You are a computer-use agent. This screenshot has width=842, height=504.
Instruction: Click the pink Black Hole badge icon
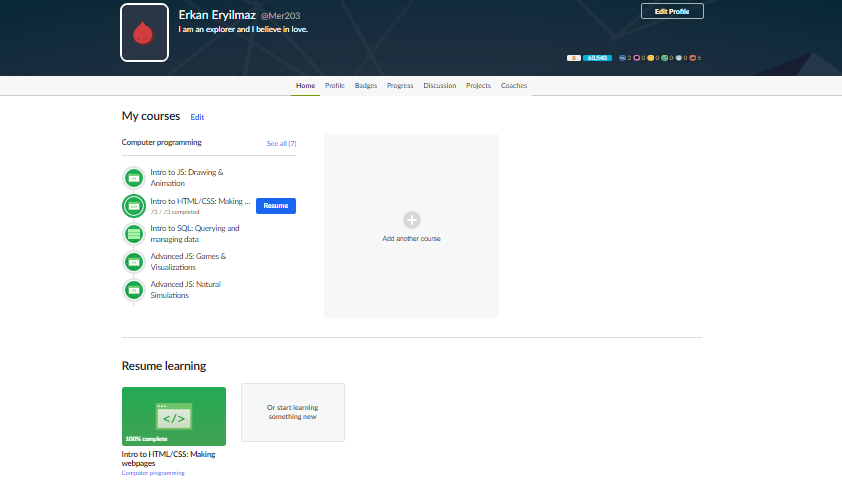[x=636, y=58]
